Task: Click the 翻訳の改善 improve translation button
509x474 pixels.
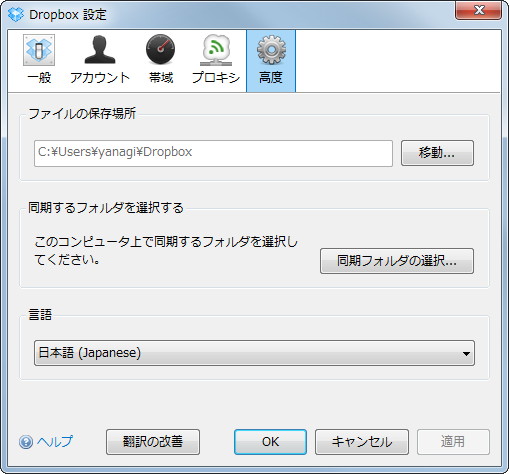Action: 153,442
